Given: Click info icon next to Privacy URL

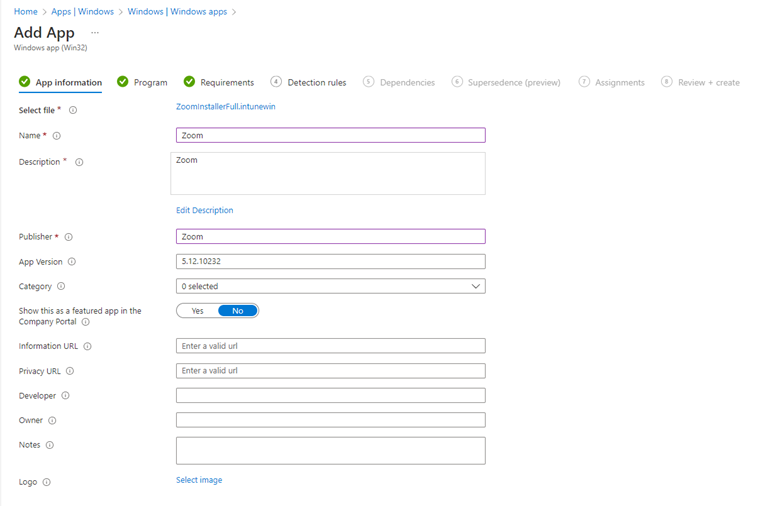Looking at the screenshot, I should tap(70, 371).
